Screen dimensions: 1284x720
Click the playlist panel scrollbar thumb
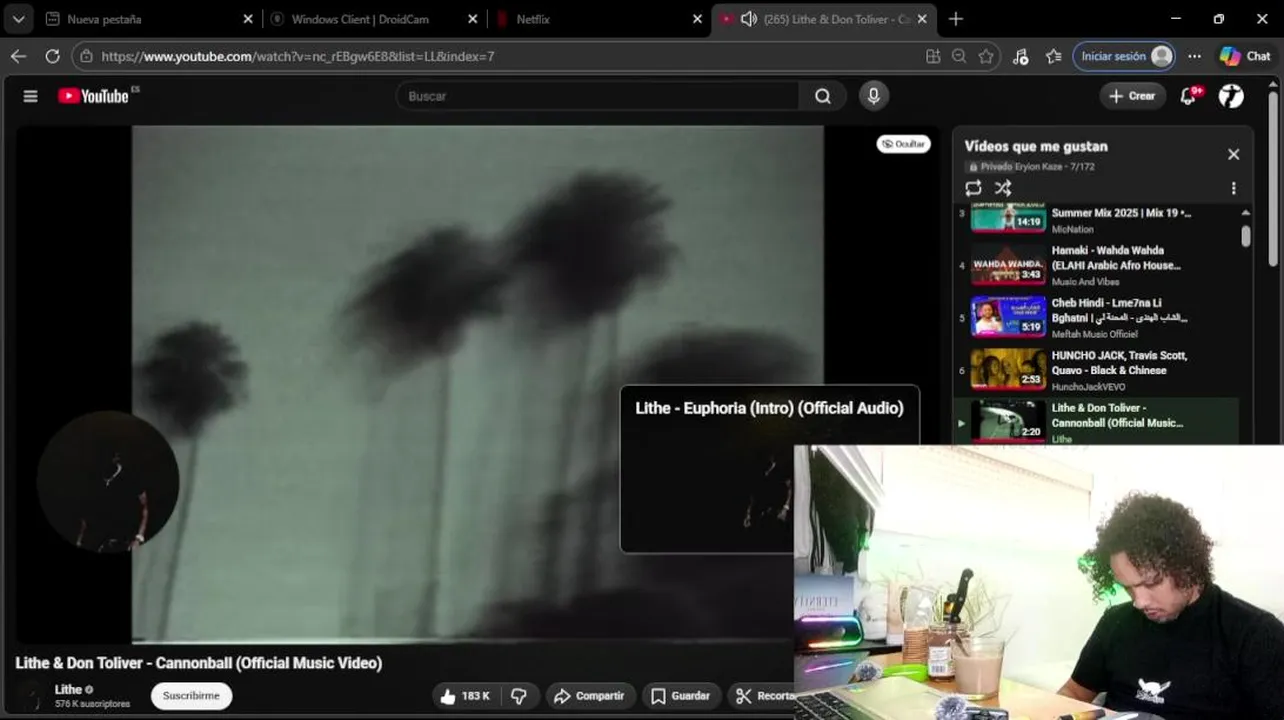pyautogui.click(x=1245, y=235)
